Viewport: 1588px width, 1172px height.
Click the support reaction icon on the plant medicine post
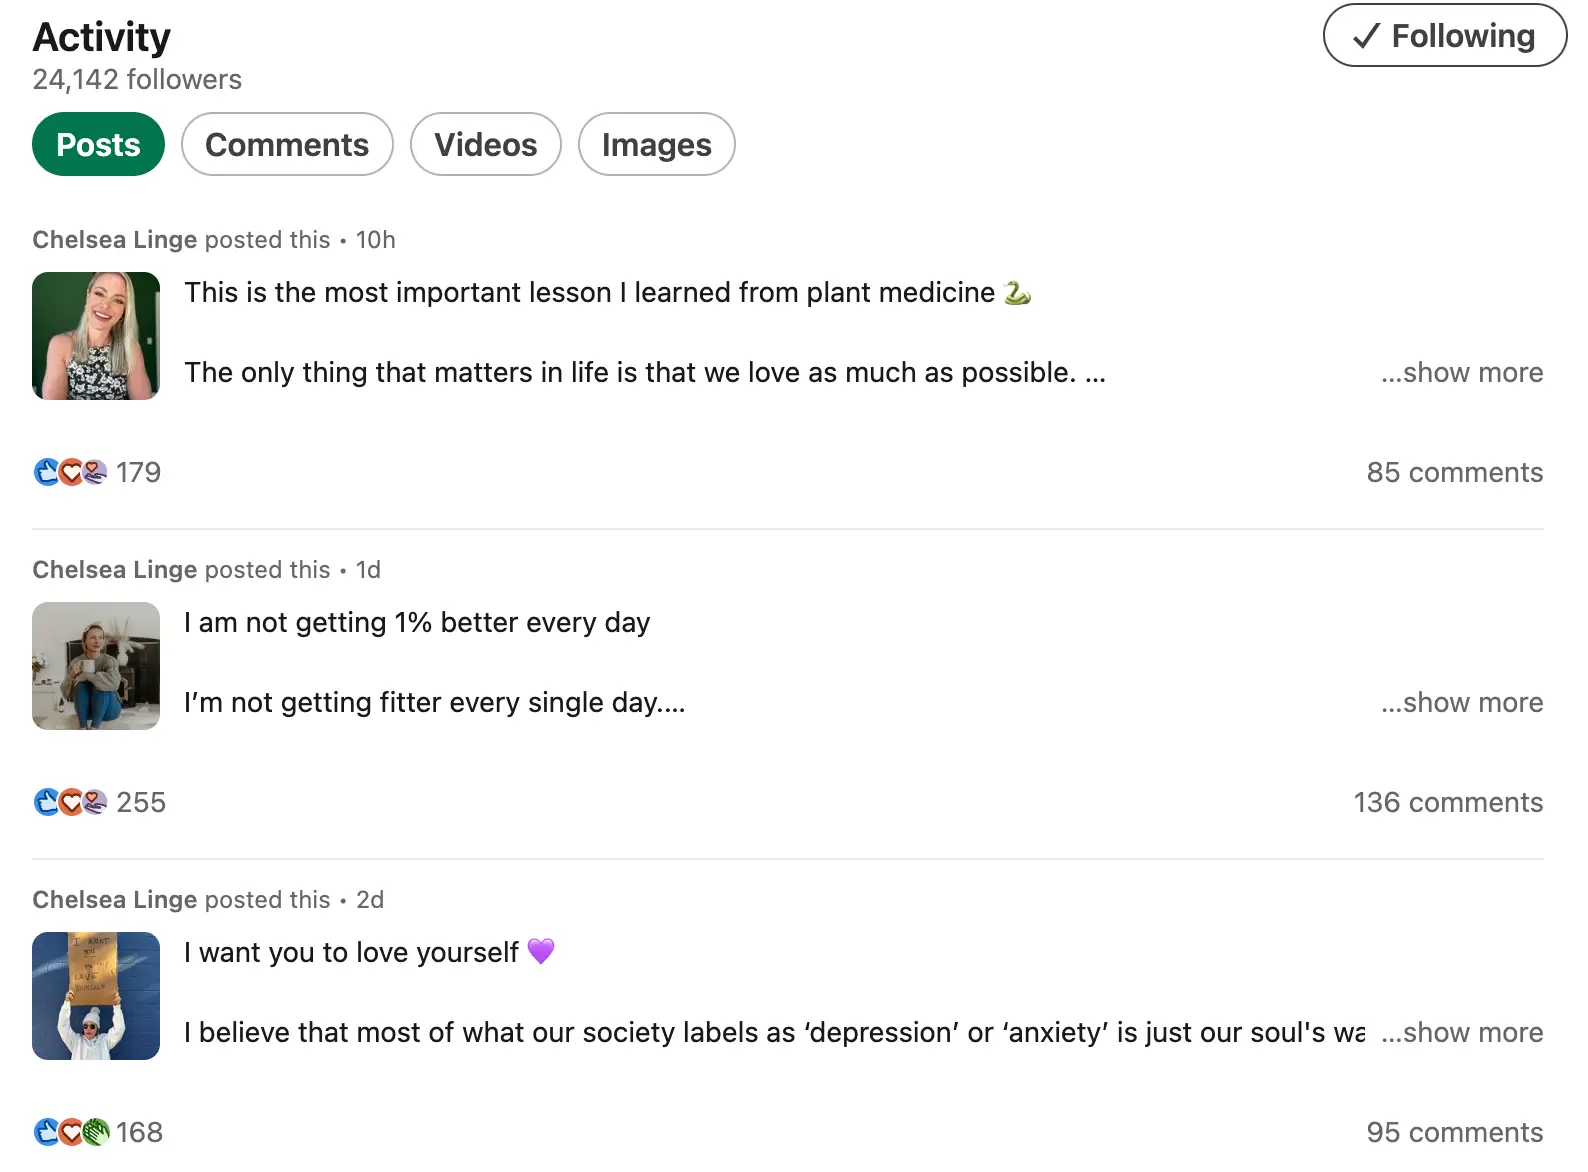(x=95, y=472)
